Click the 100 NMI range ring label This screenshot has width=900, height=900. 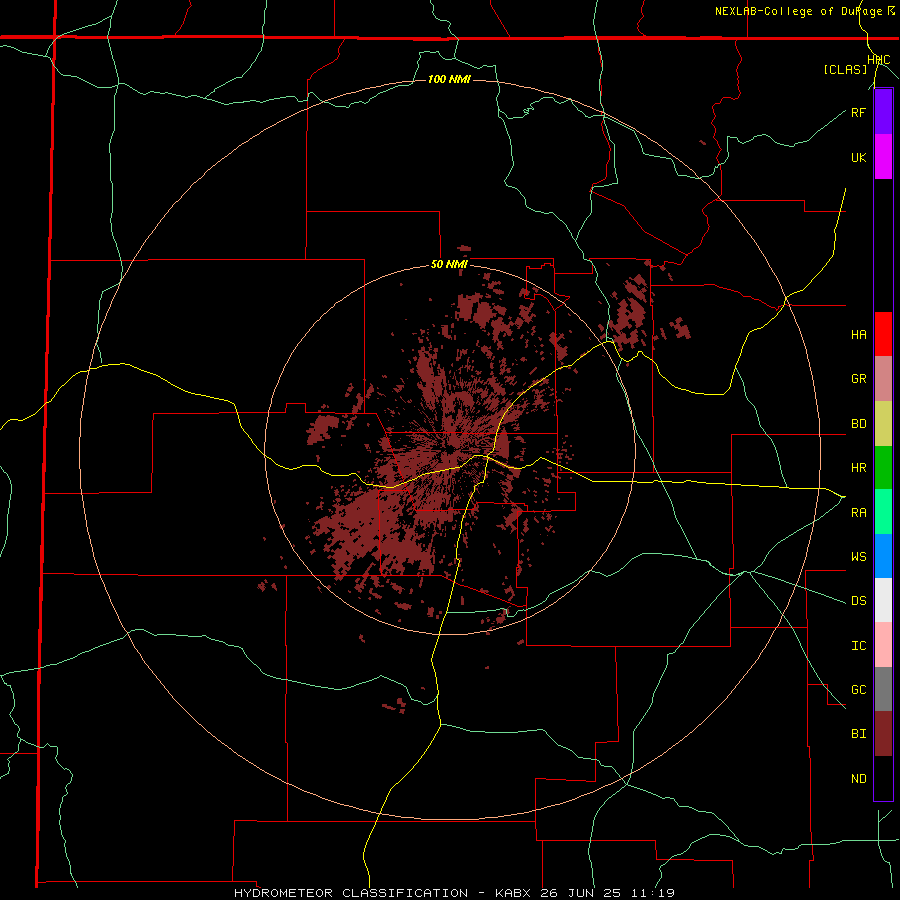[449, 79]
